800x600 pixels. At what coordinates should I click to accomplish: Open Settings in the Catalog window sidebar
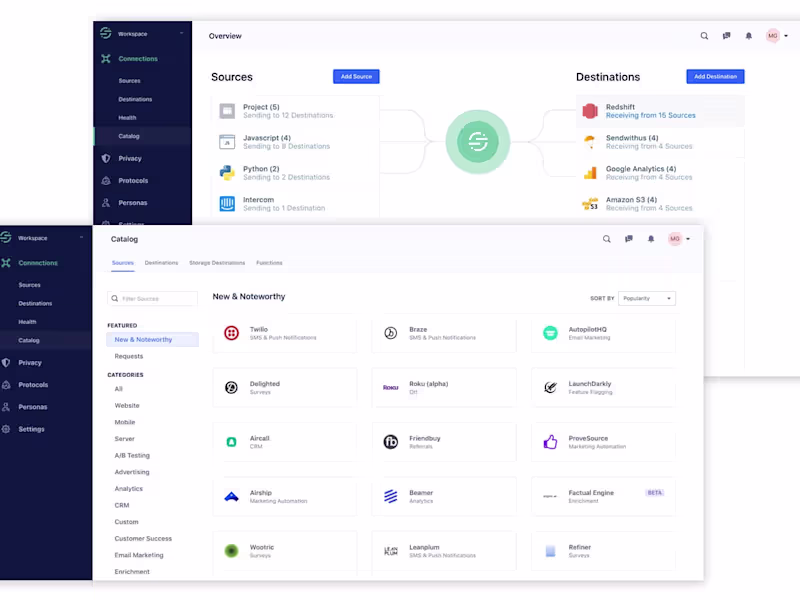31,429
